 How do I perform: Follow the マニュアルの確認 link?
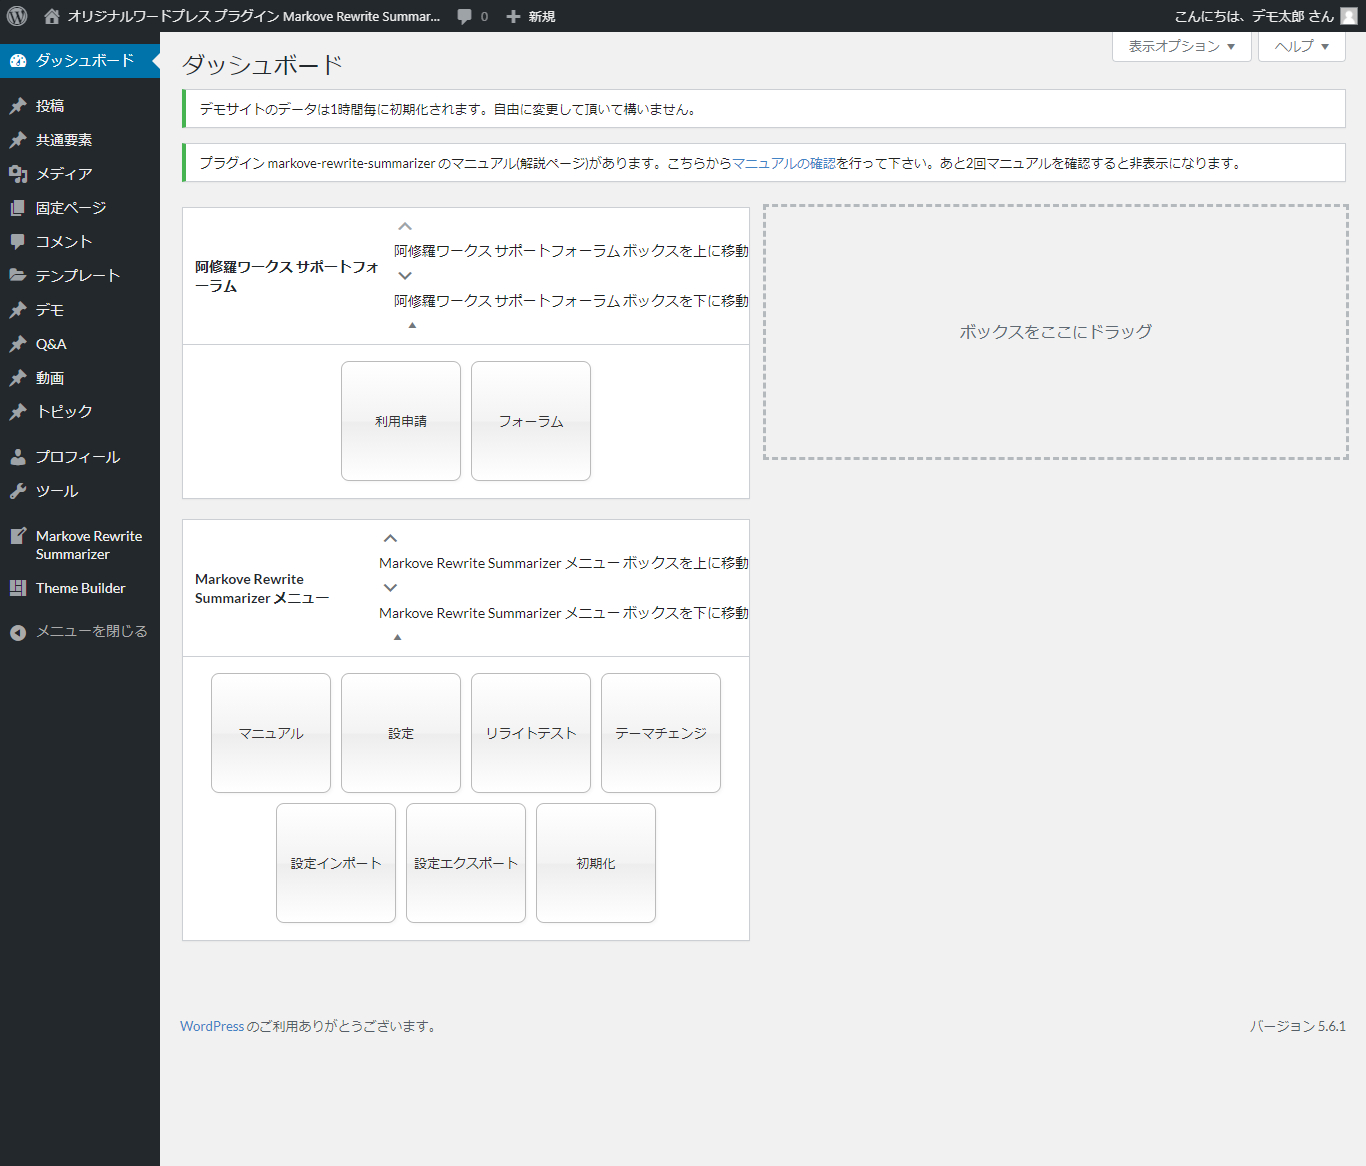(x=784, y=163)
